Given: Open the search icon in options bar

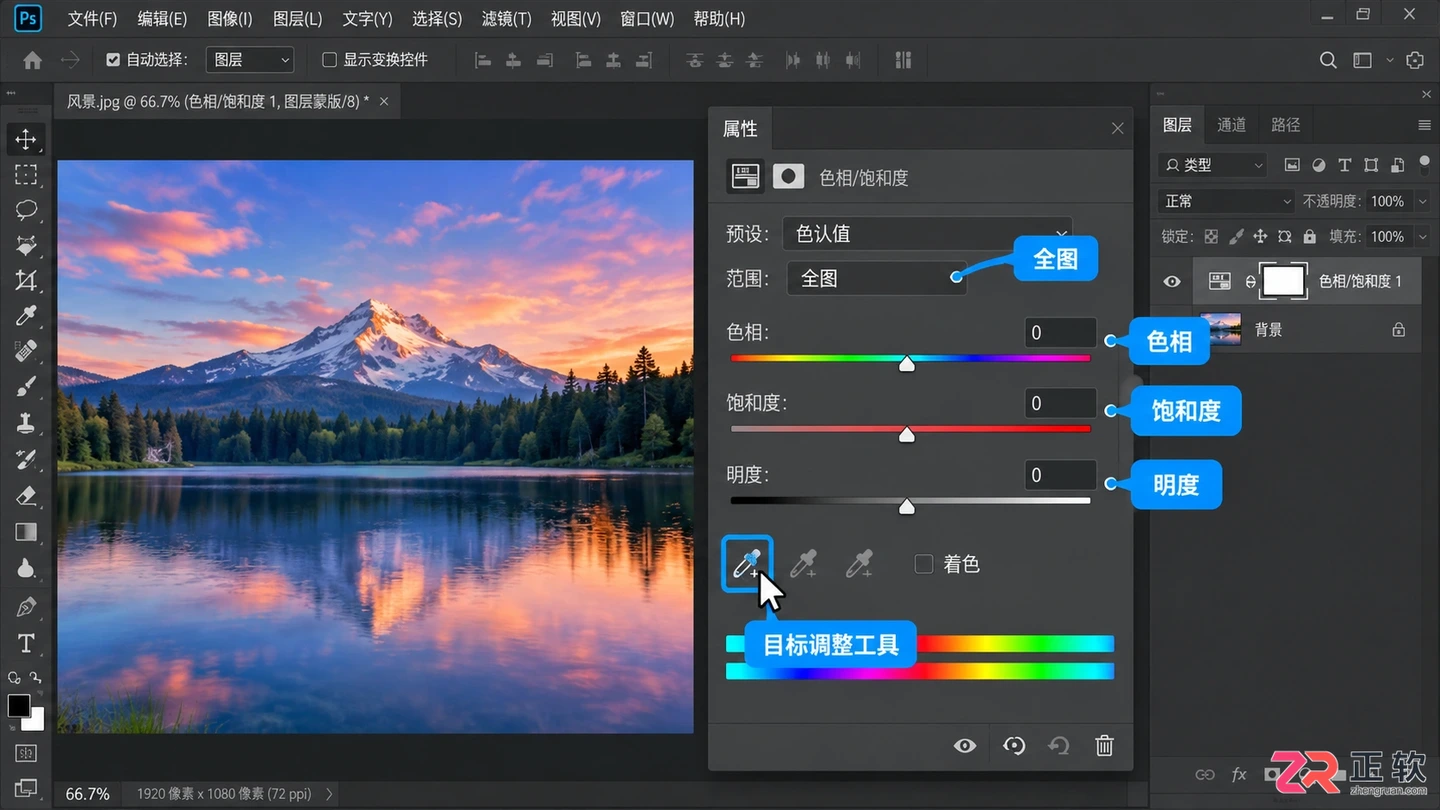Looking at the screenshot, I should [x=1328, y=60].
